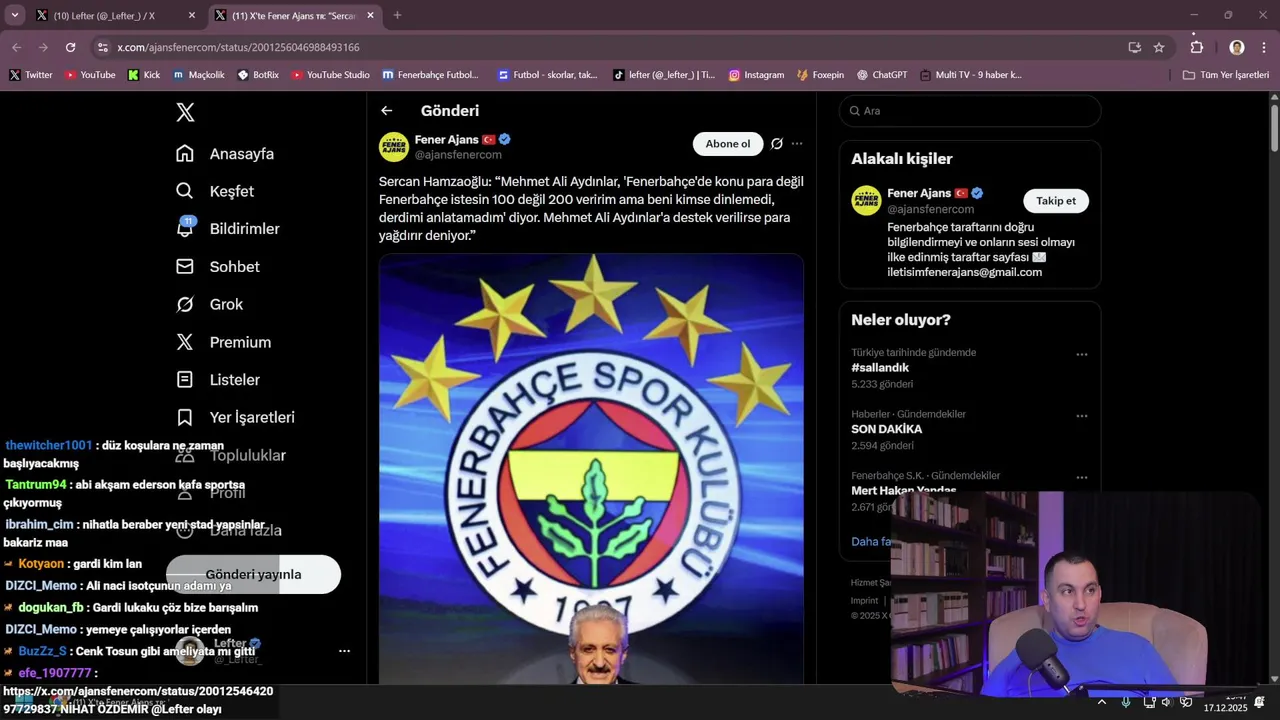Screen dimensions: 1280x720
Task: Open the TikTok lefter bookmark
Action: [664, 75]
